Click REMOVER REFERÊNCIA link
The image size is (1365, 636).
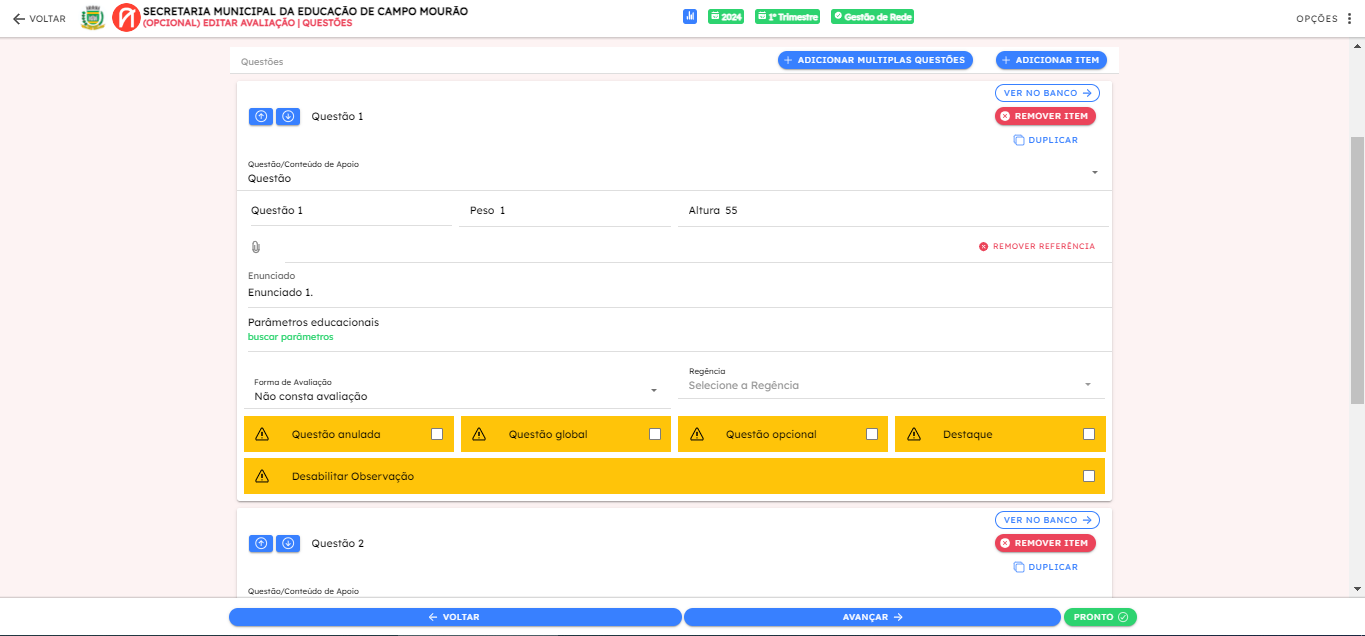coord(1037,246)
